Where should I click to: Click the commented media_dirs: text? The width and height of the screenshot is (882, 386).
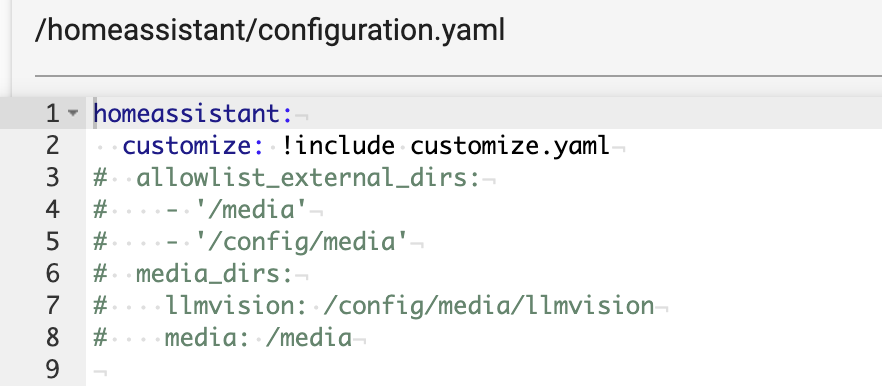pyautogui.click(x=215, y=275)
